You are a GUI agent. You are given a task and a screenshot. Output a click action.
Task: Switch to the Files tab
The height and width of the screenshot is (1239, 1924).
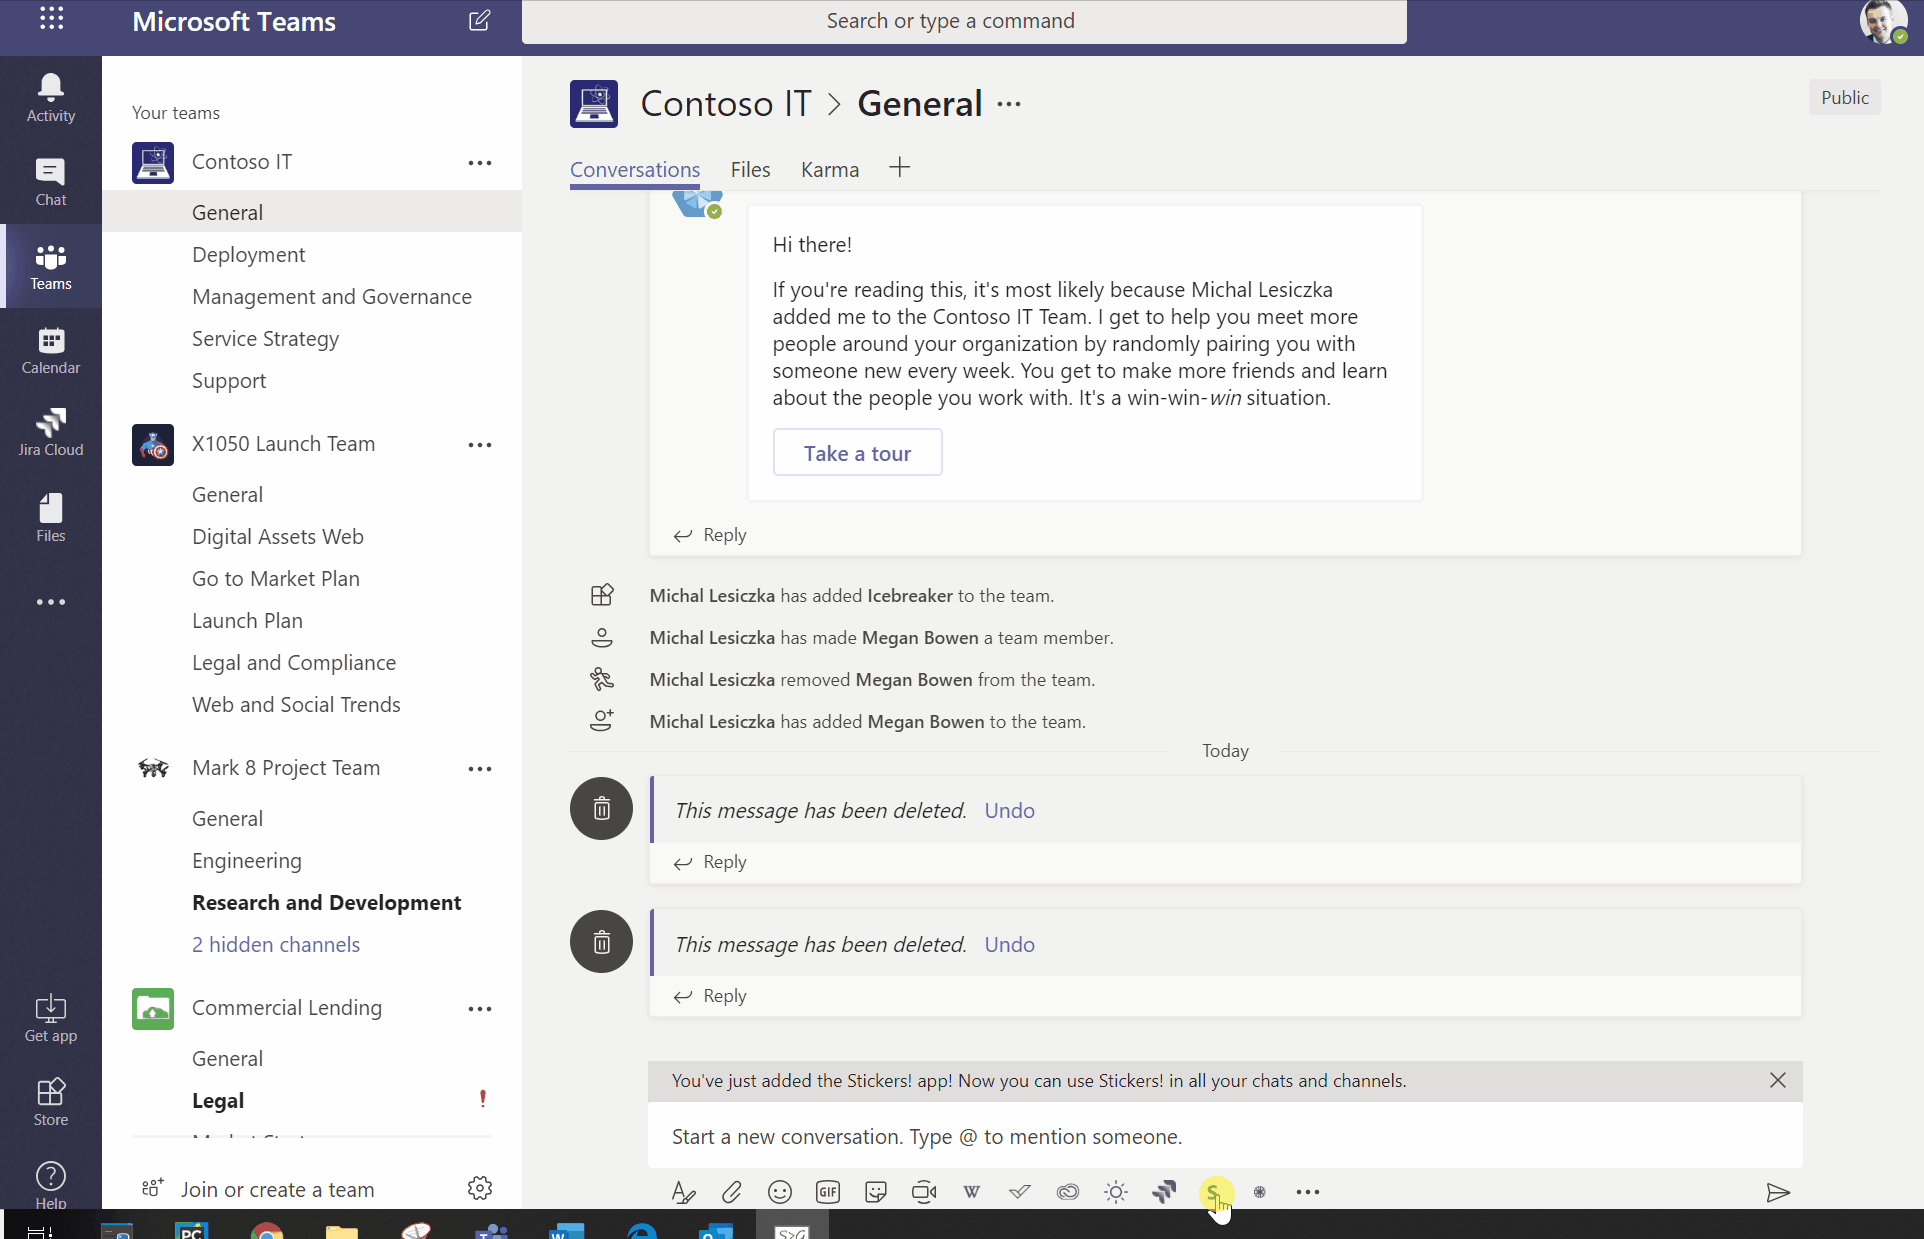[752, 170]
